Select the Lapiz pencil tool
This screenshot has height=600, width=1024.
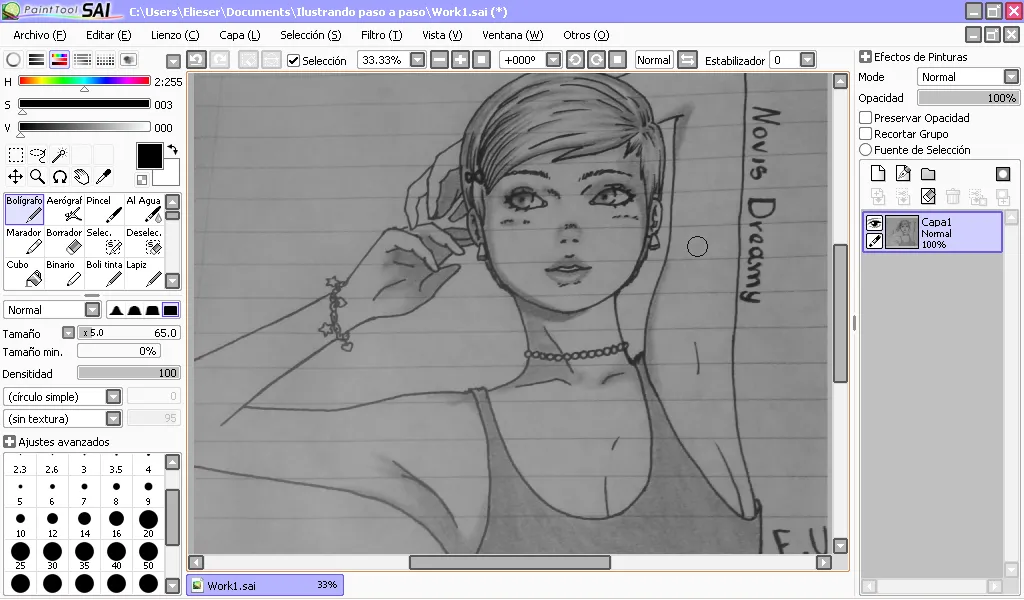pos(144,273)
